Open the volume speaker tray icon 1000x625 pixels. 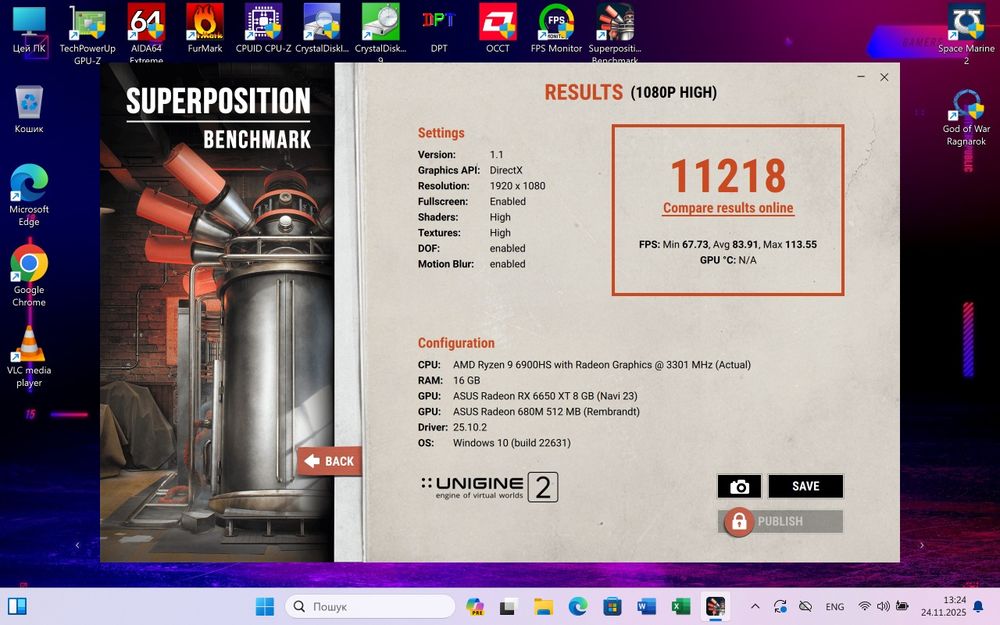883,607
